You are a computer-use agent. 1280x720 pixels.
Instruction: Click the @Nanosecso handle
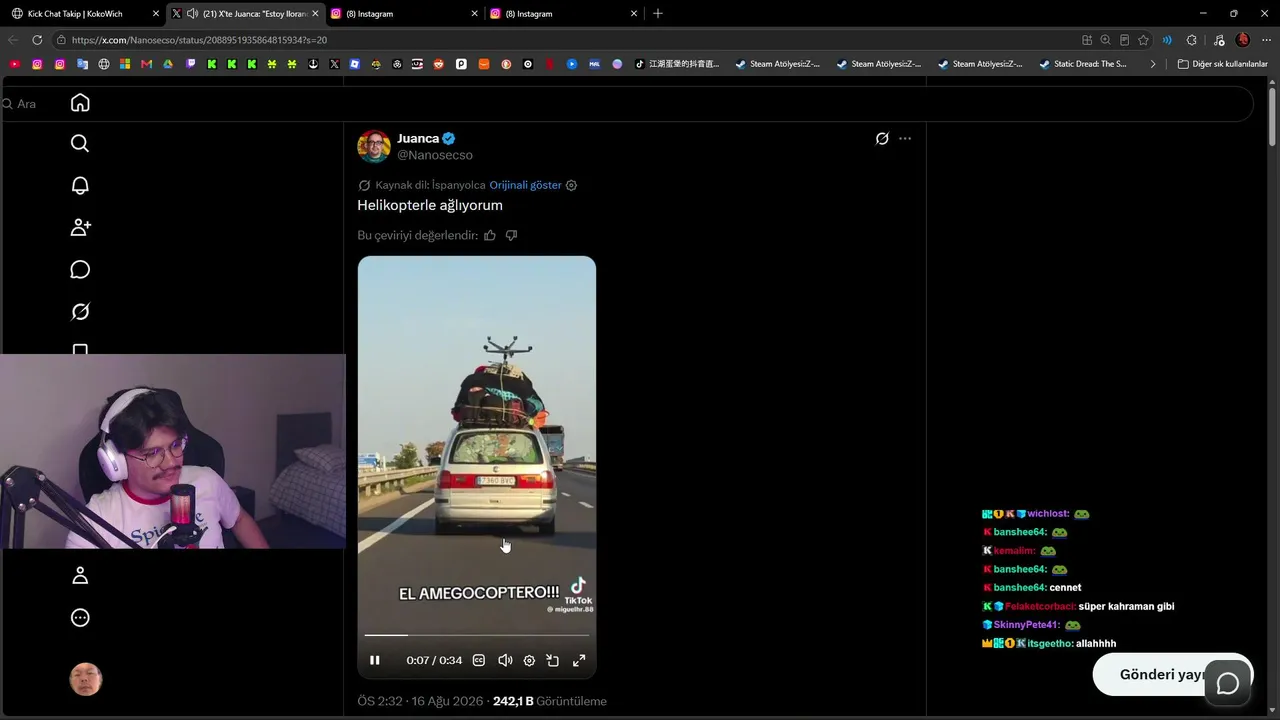[x=435, y=155]
